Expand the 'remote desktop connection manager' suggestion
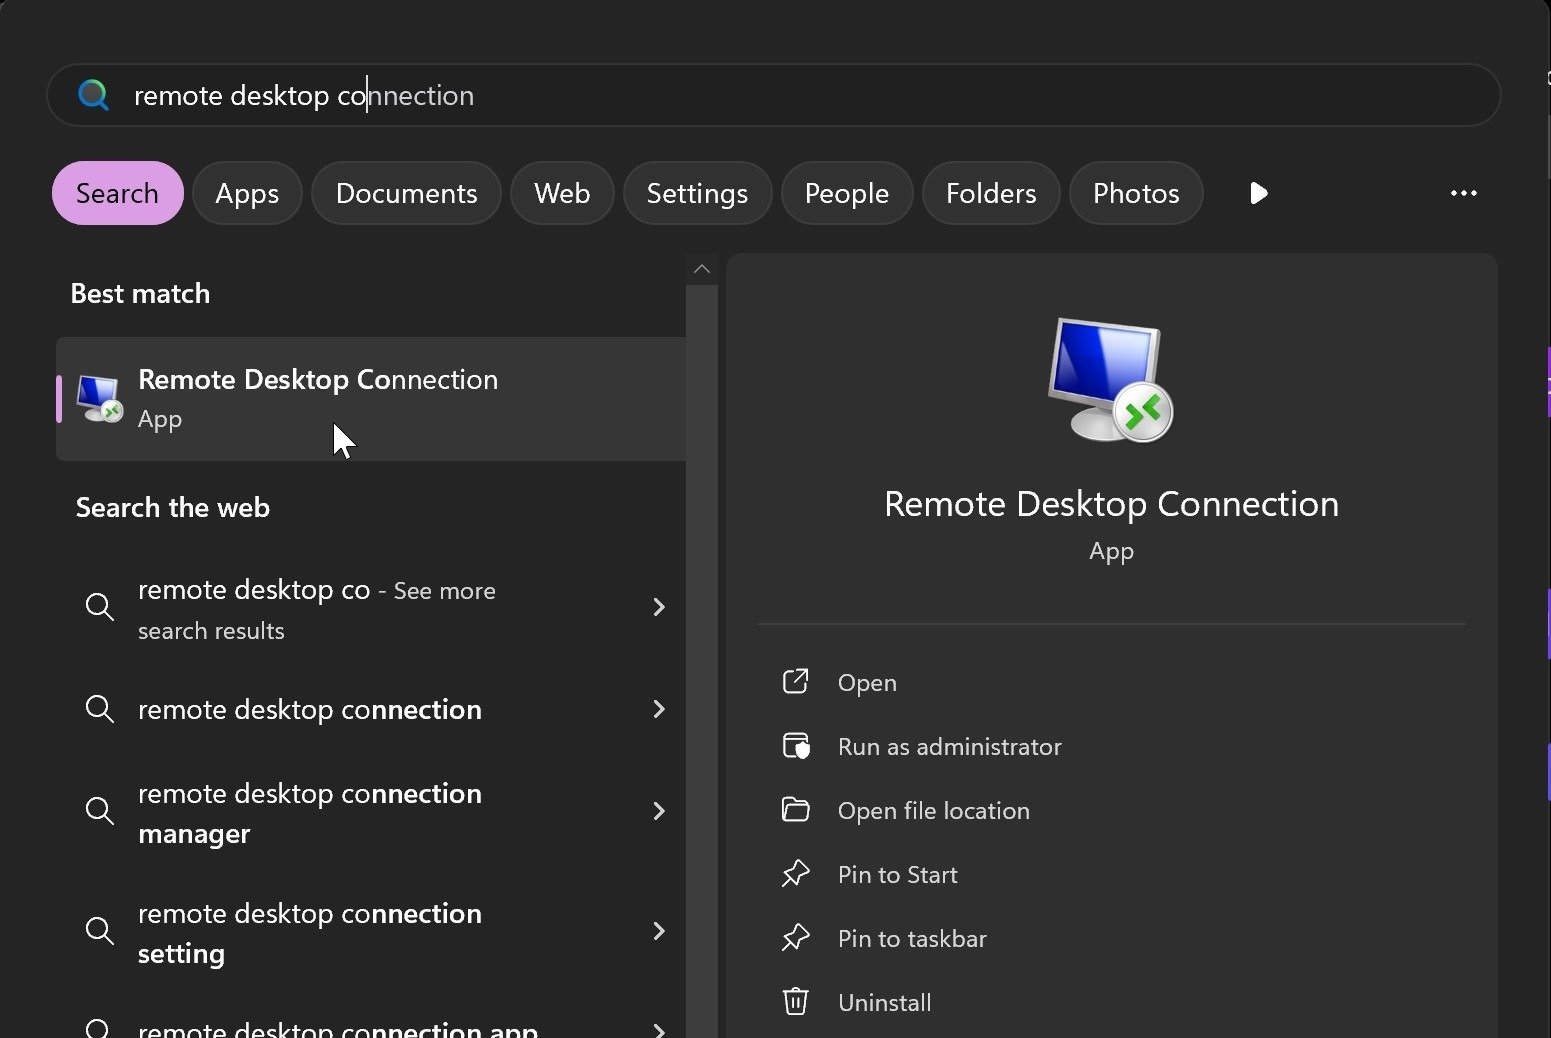Screen dimensions: 1551x1038 point(659,812)
